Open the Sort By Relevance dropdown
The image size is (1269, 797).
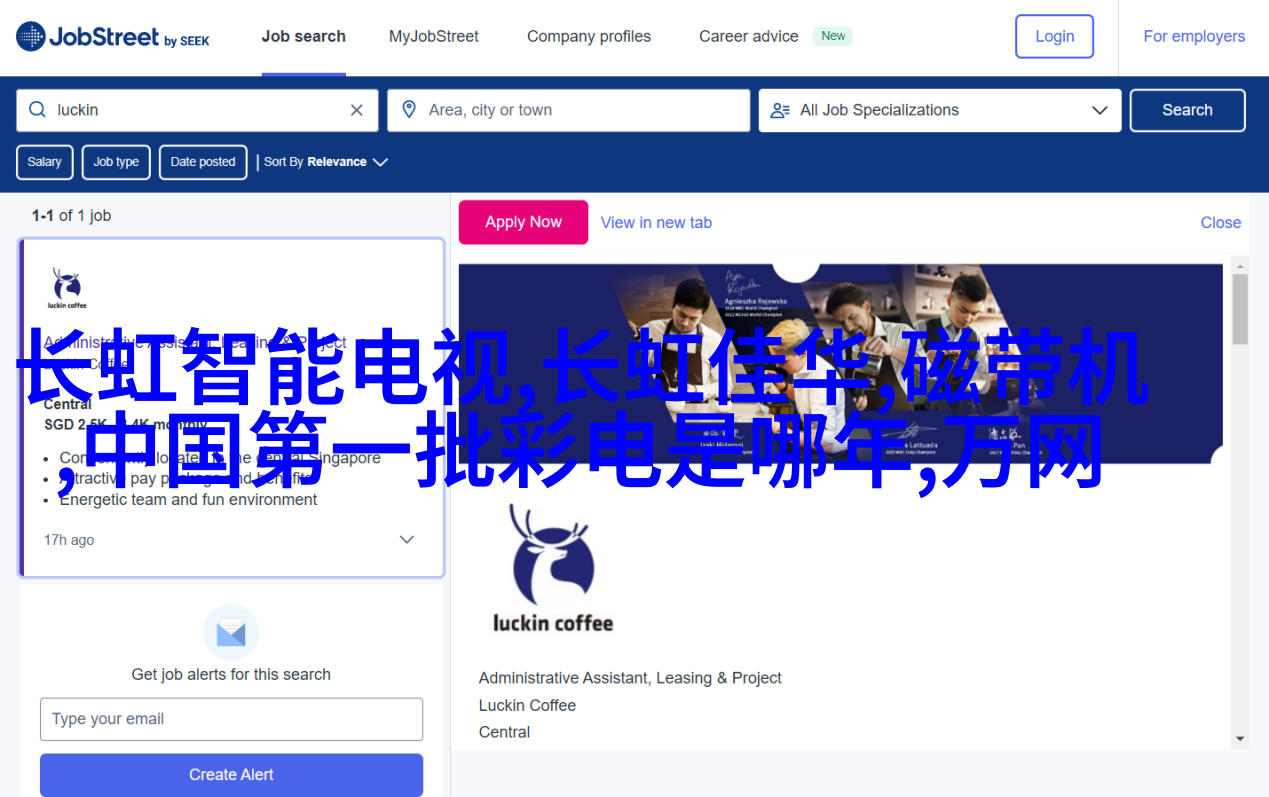point(325,162)
